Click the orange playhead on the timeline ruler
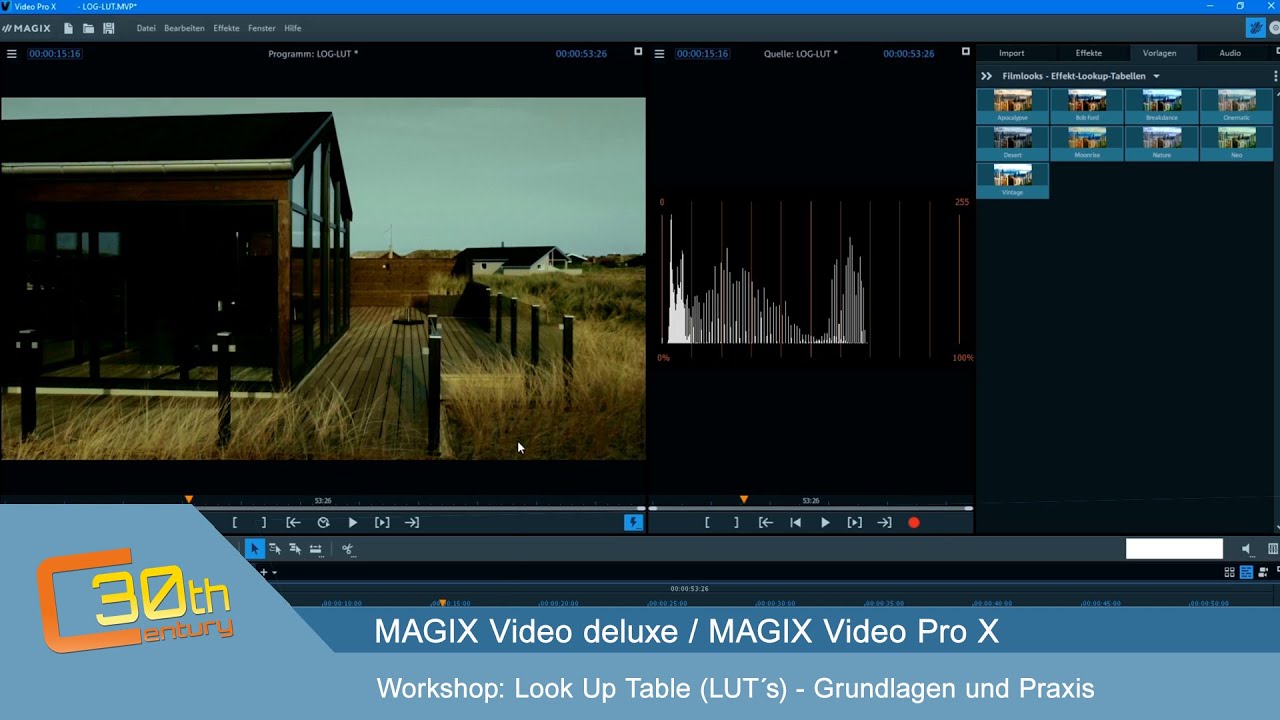 pyautogui.click(x=442, y=603)
